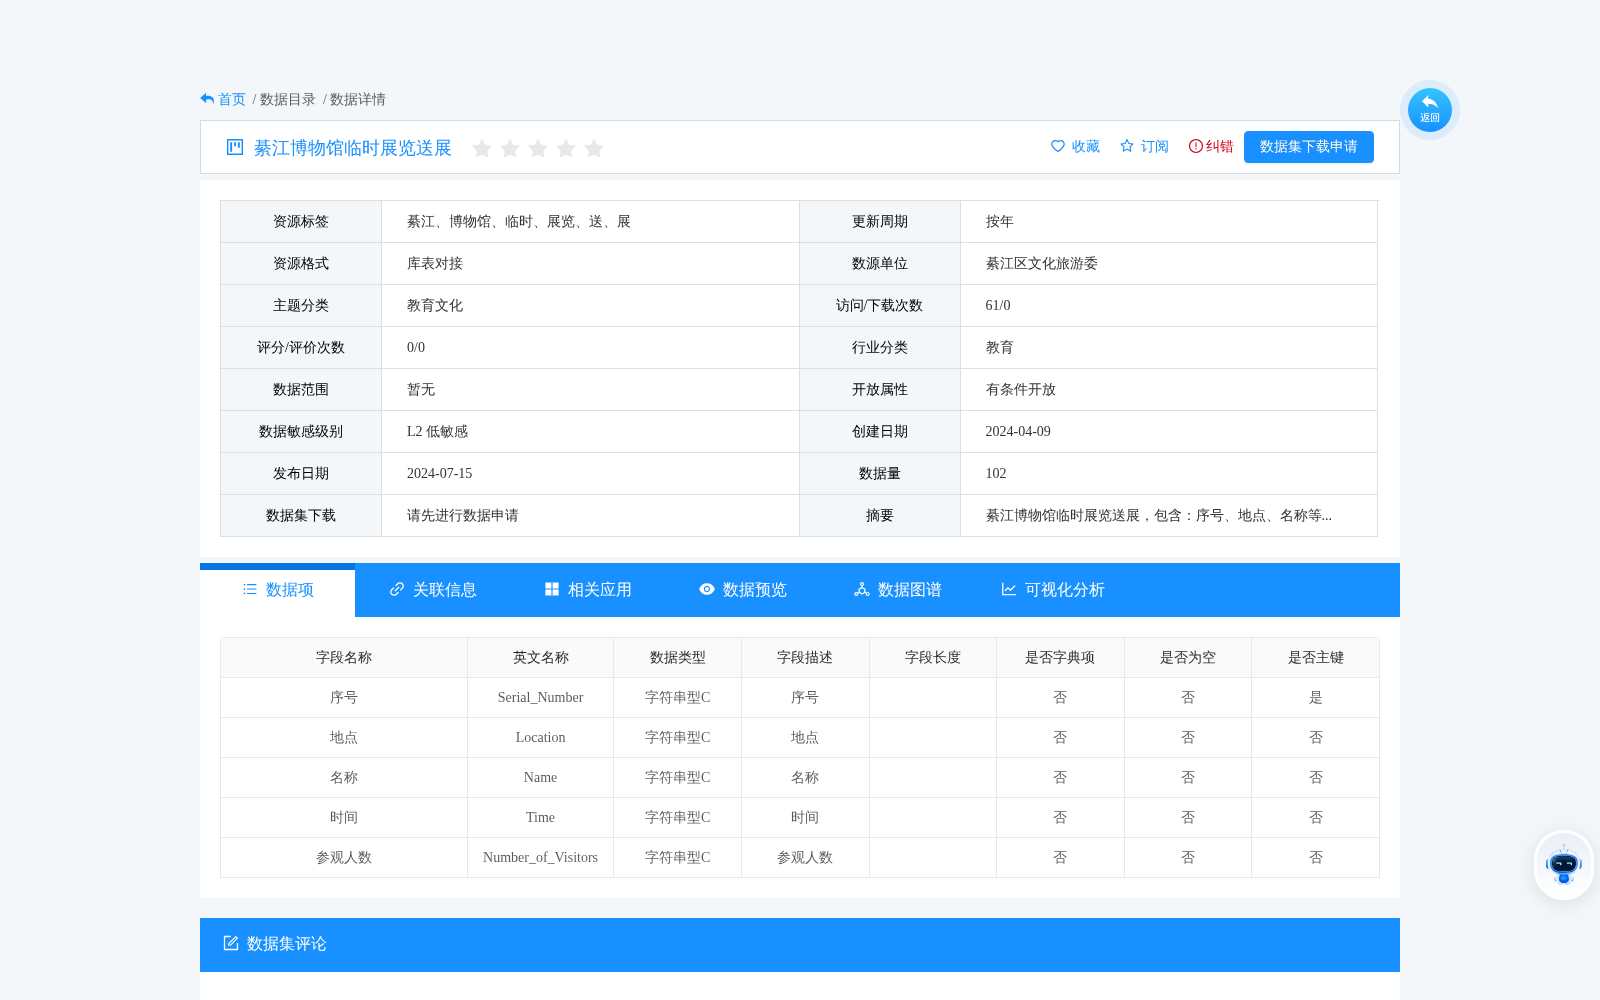Click the home arrow icon in breadcrumb
This screenshot has height=1000, width=1600.
207,99
